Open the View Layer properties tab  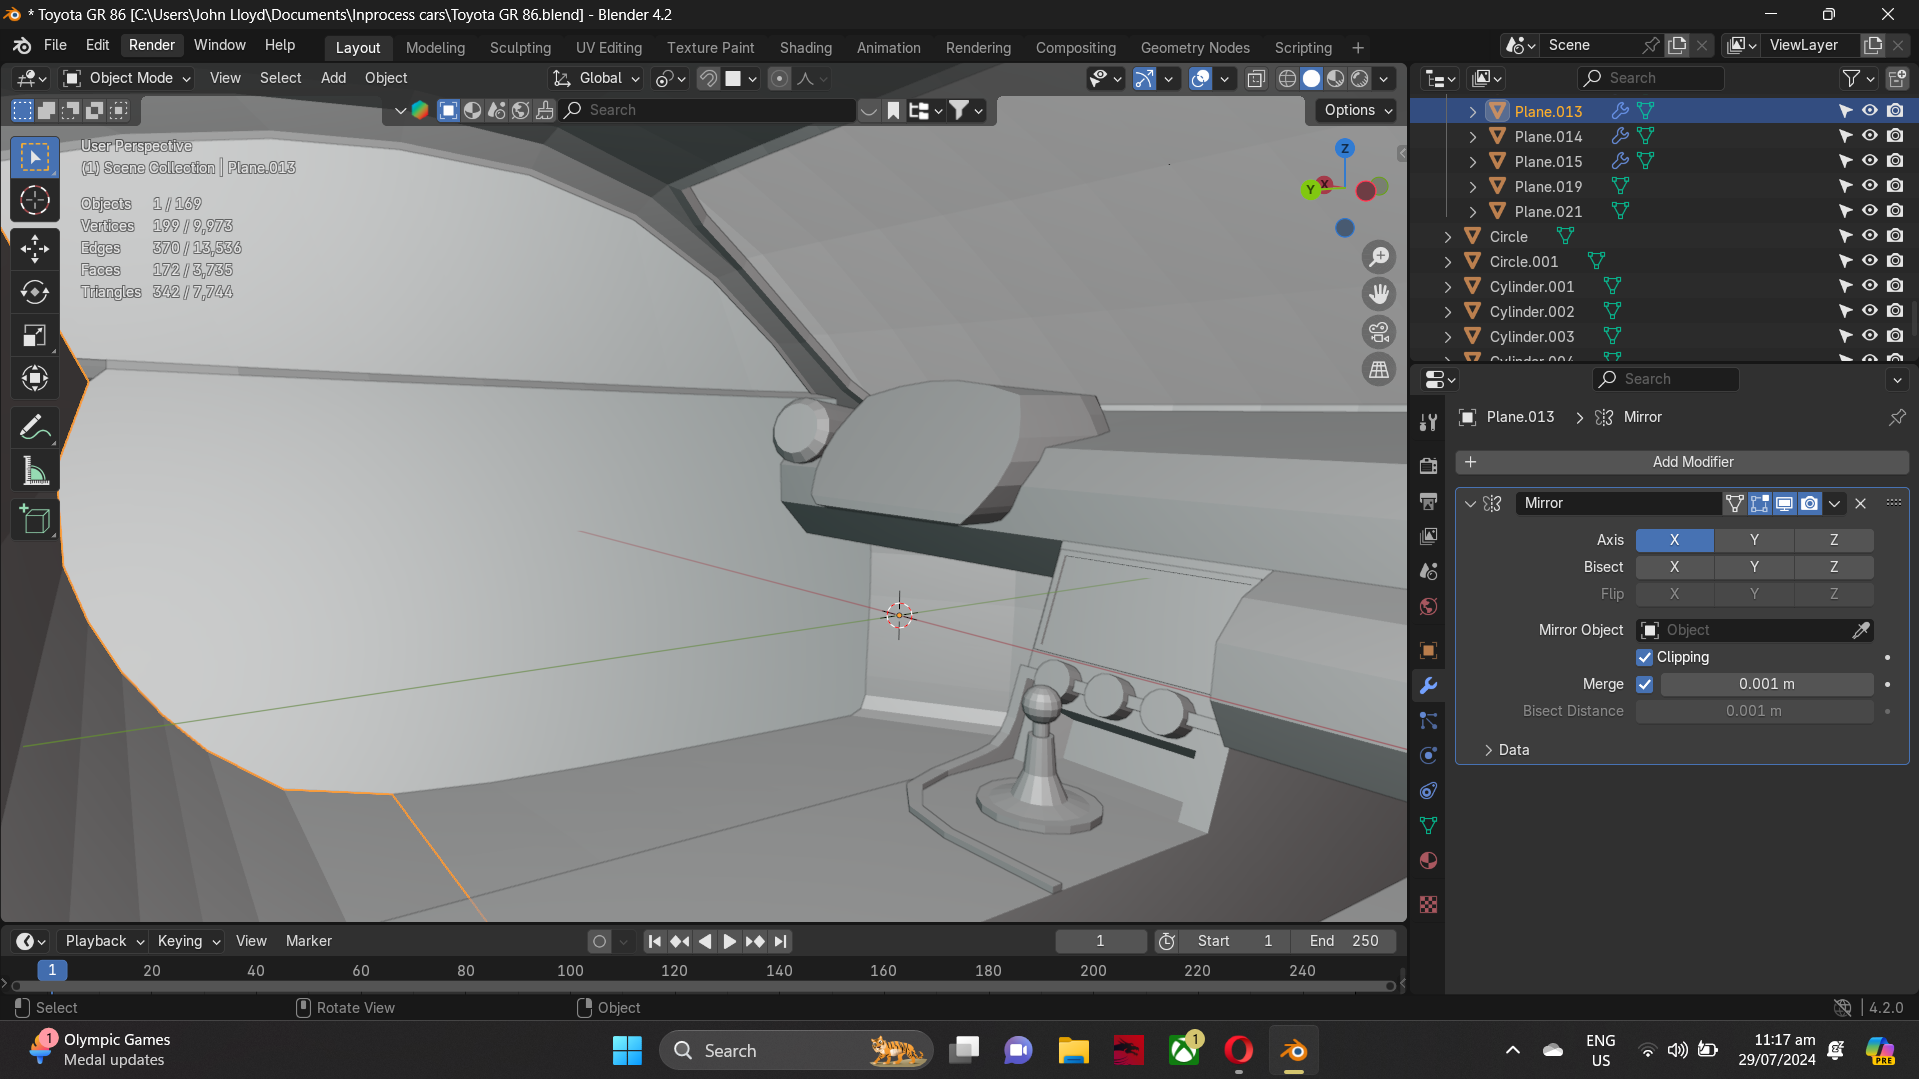1428,536
